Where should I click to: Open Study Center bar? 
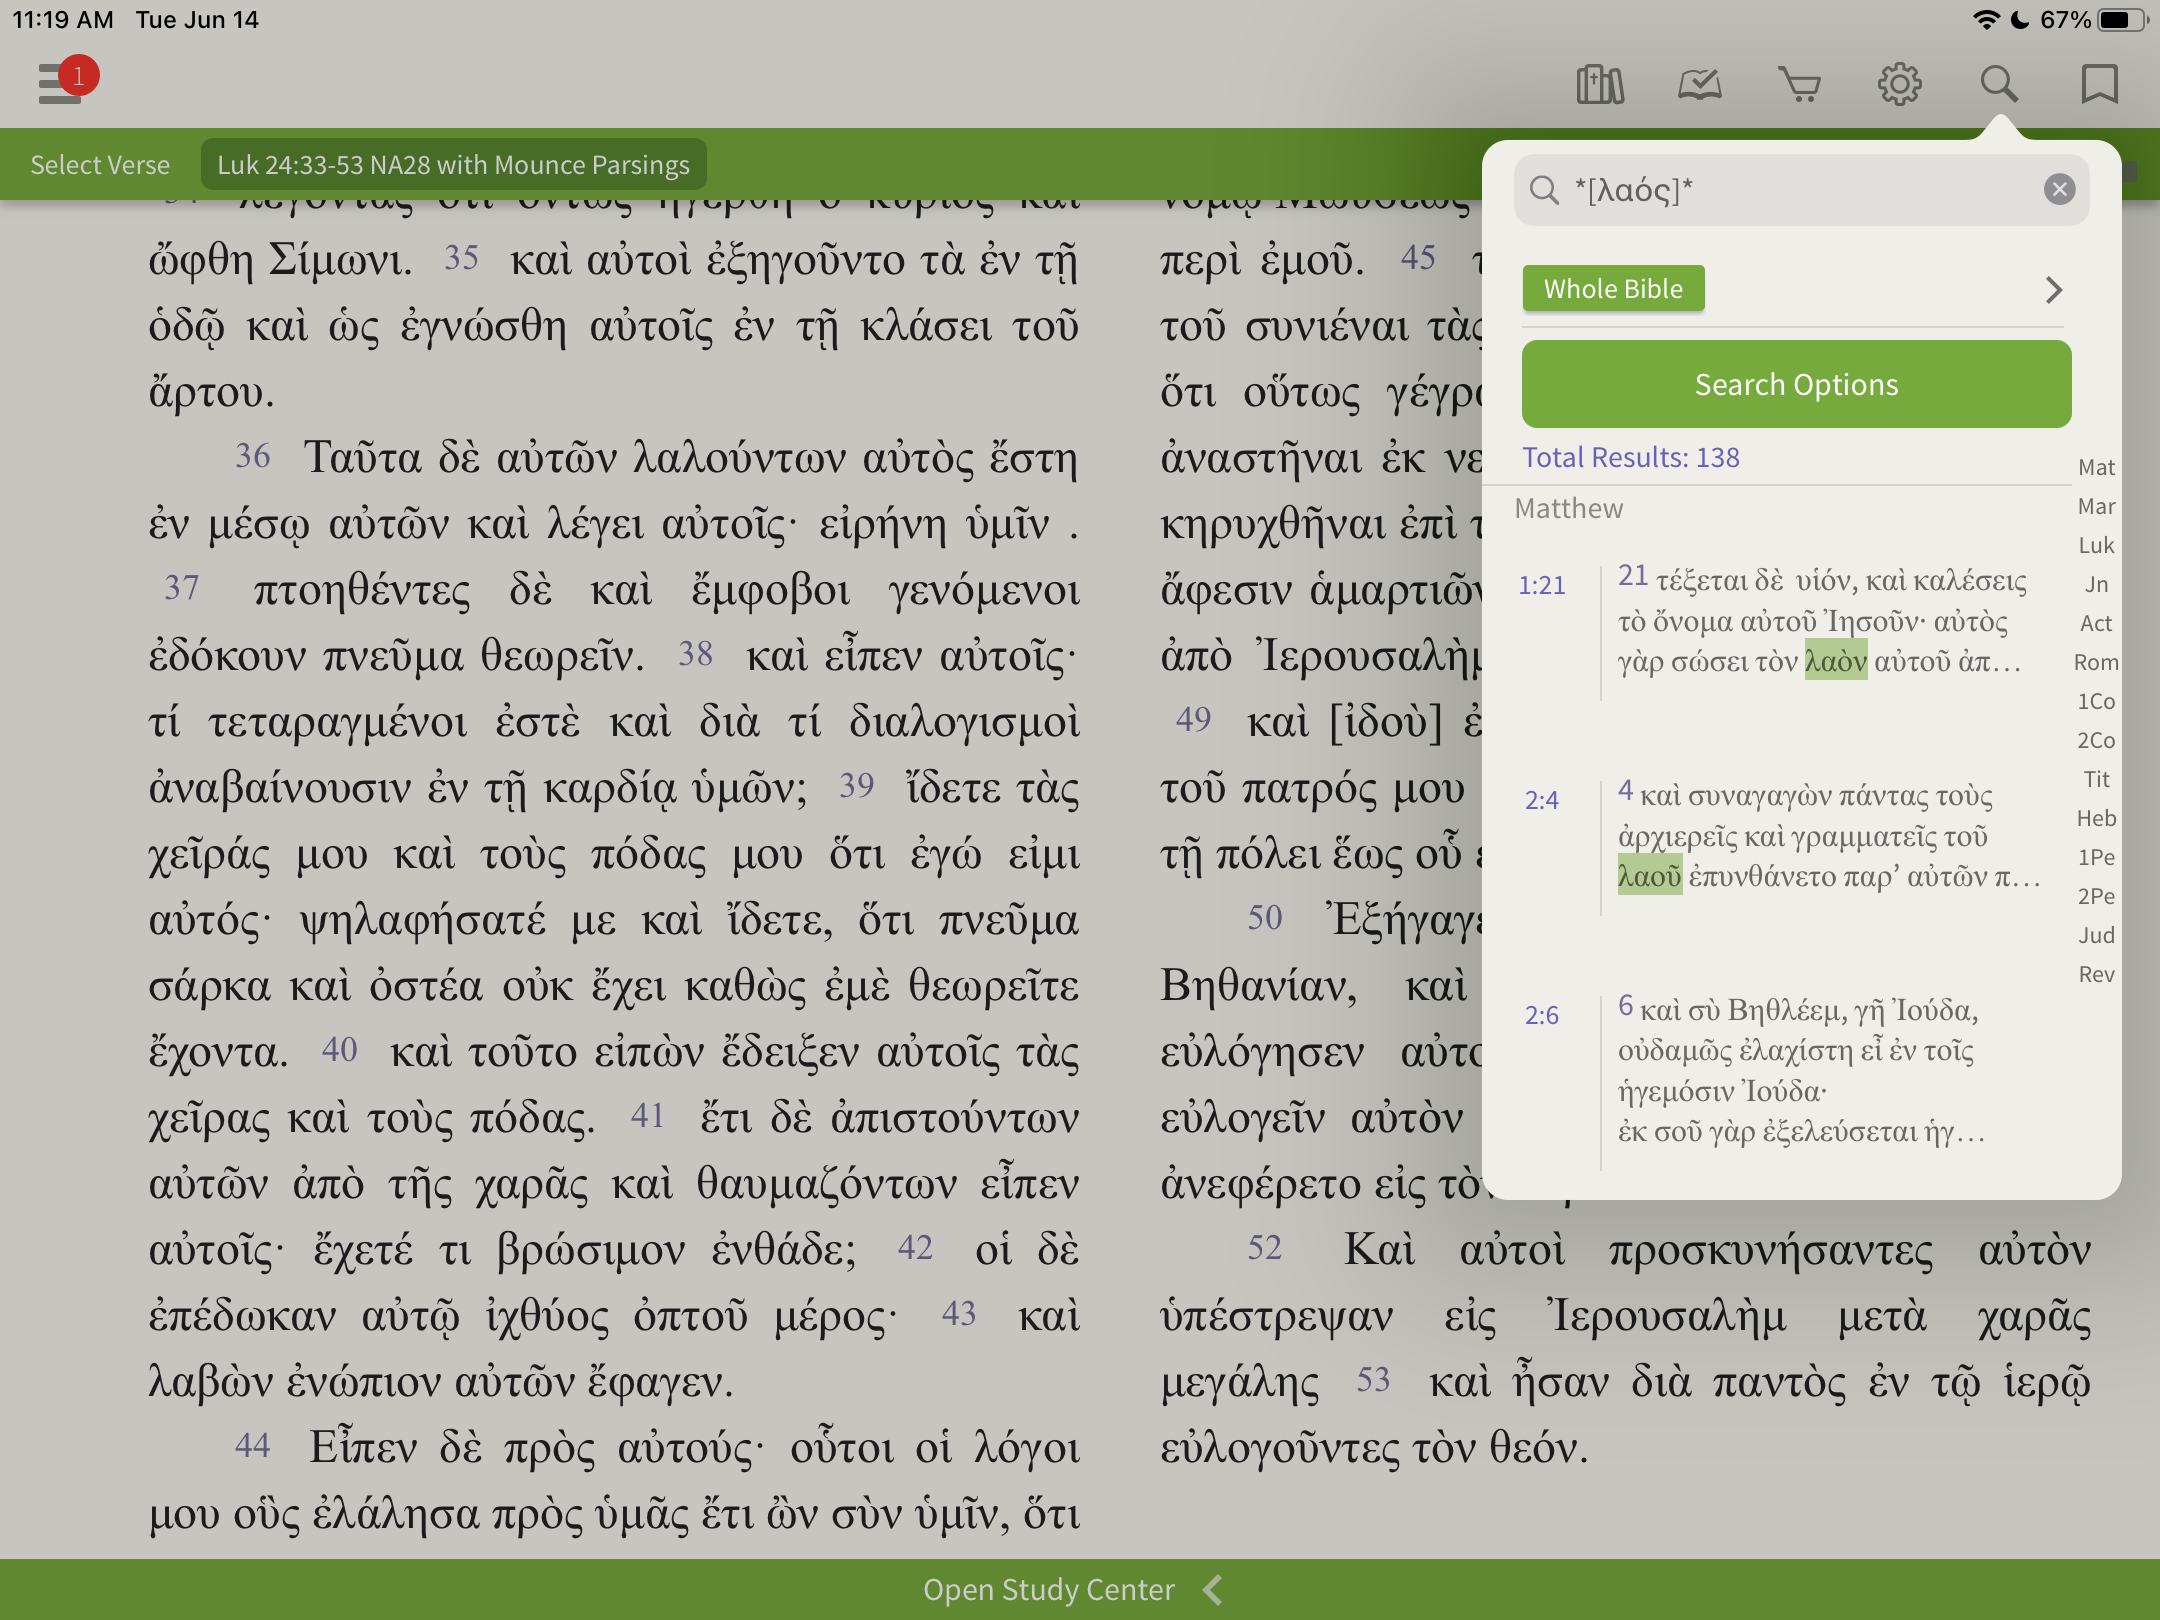pos(1080,1589)
